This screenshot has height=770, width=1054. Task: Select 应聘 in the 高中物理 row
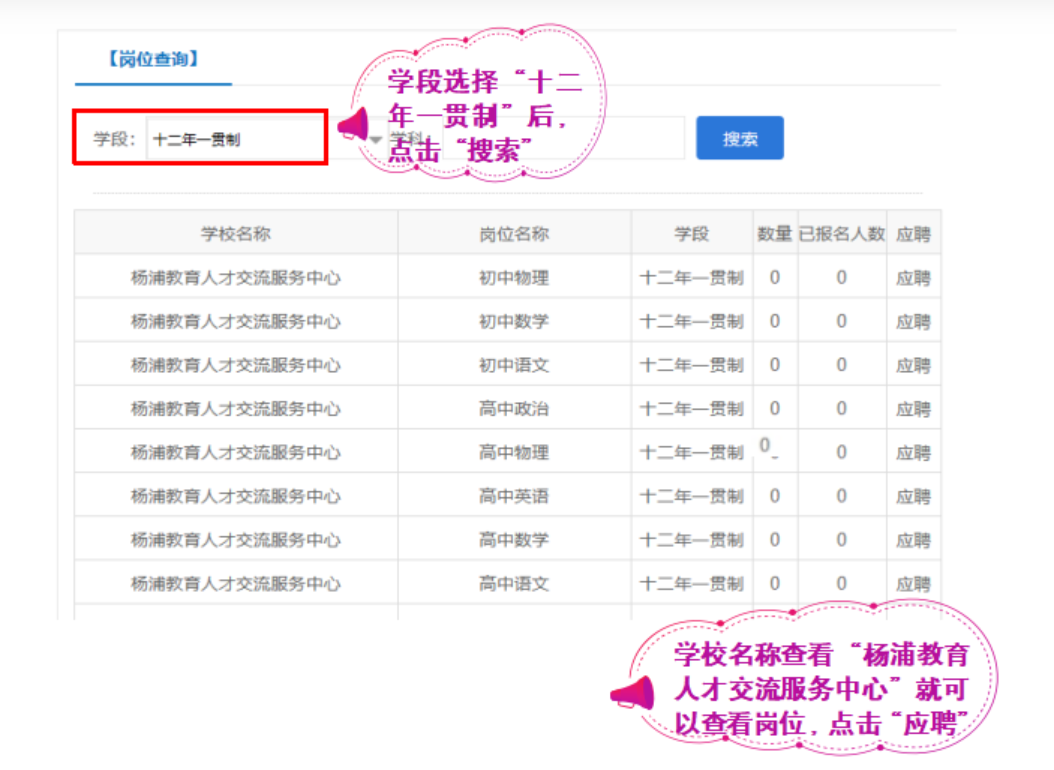coord(912,453)
